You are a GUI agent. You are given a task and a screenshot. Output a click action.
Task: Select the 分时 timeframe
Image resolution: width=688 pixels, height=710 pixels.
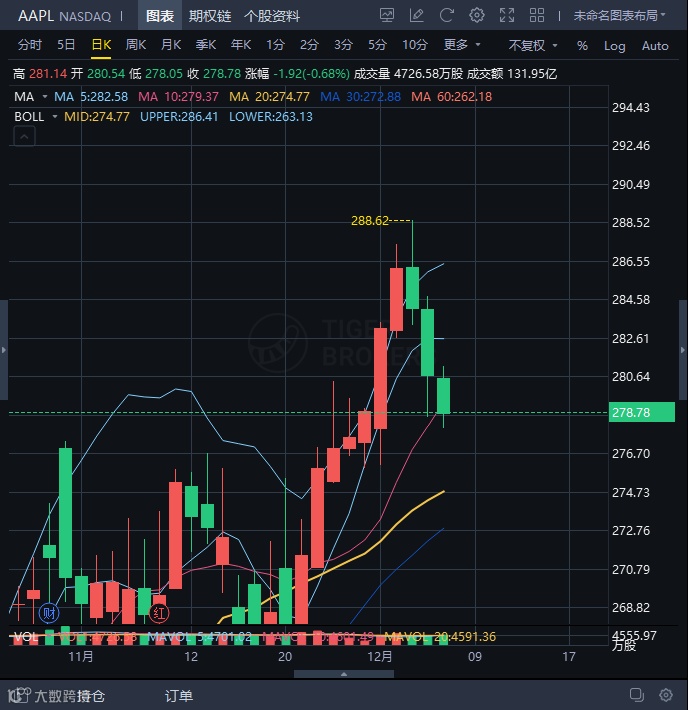tap(29, 45)
